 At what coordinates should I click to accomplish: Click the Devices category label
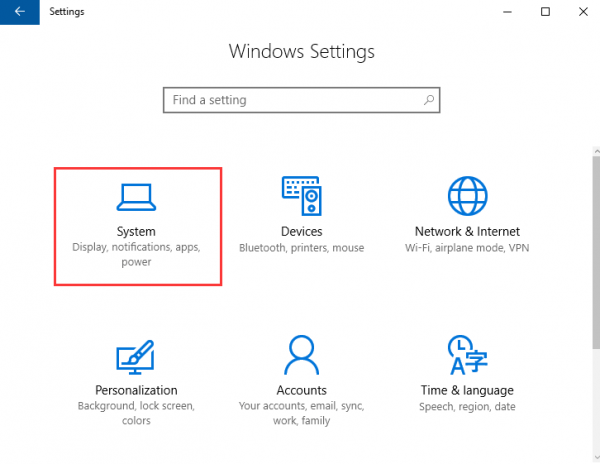click(x=302, y=231)
